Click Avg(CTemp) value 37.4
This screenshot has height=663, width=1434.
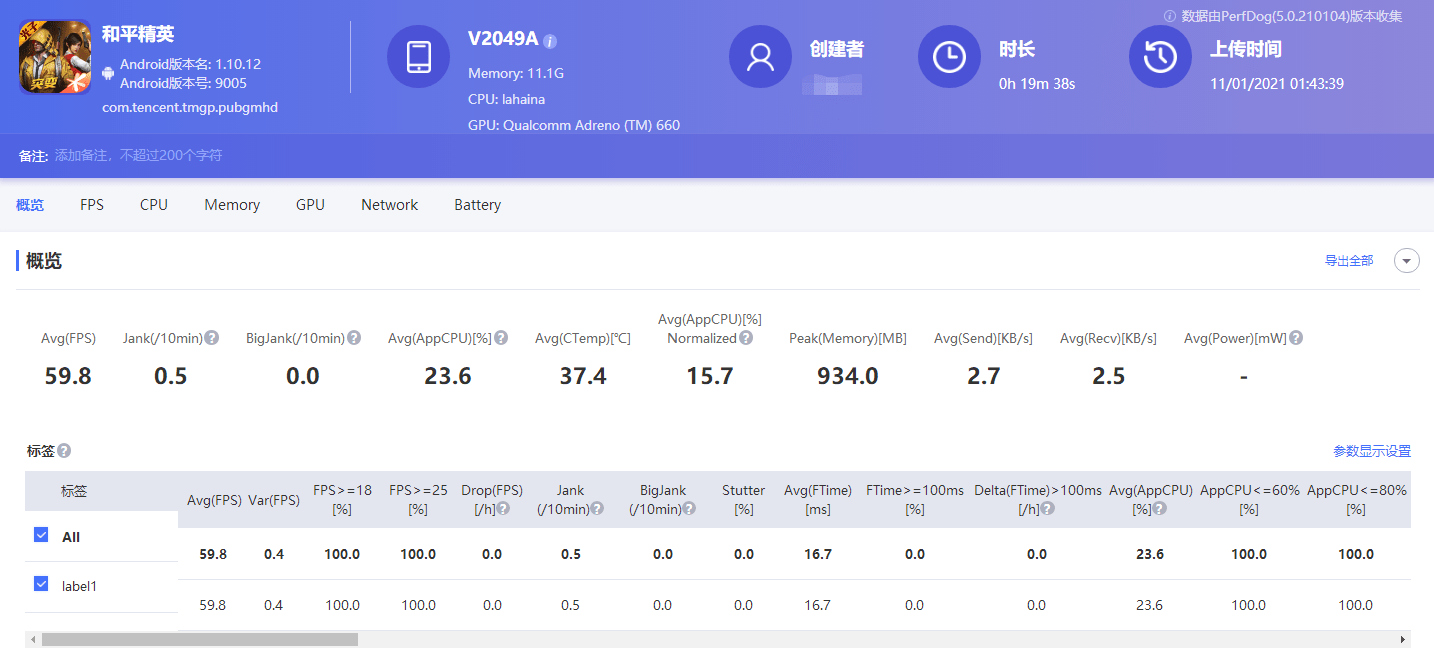583,376
